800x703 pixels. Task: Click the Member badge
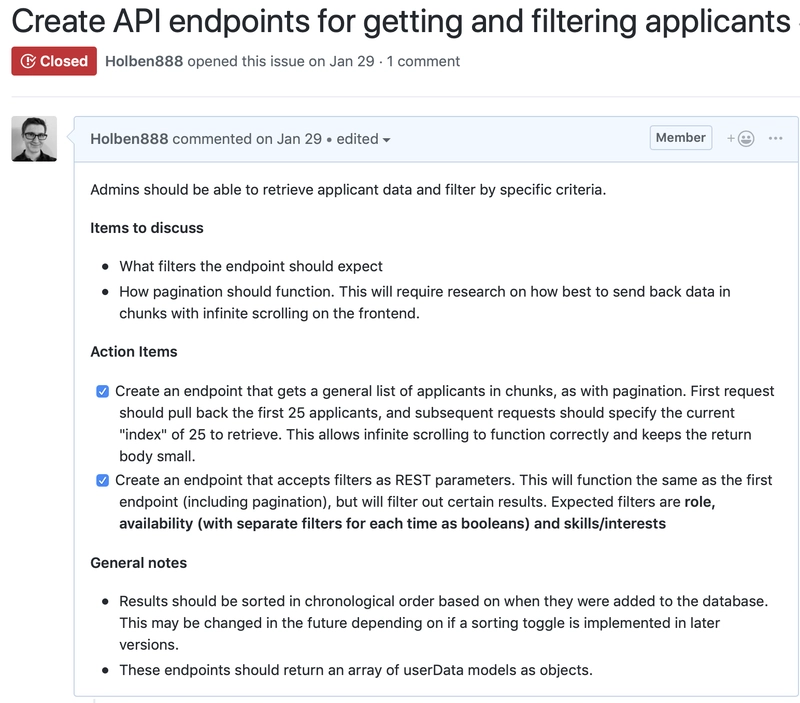pyautogui.click(x=681, y=138)
